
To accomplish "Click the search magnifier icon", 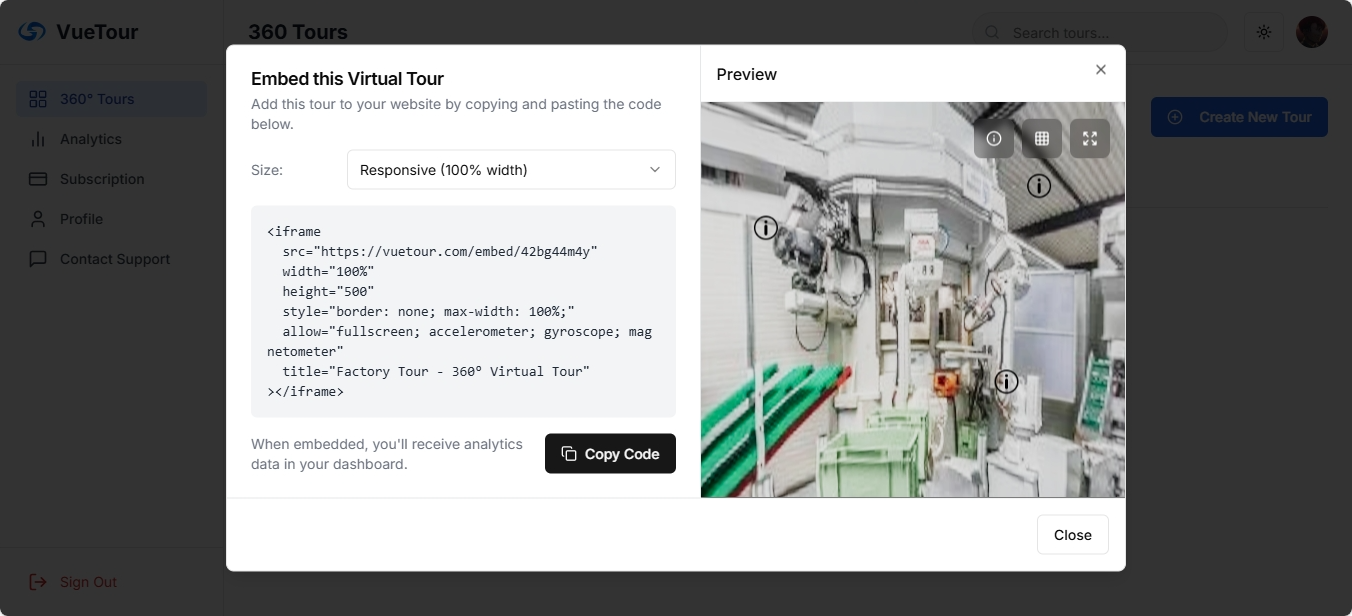I will coord(993,33).
